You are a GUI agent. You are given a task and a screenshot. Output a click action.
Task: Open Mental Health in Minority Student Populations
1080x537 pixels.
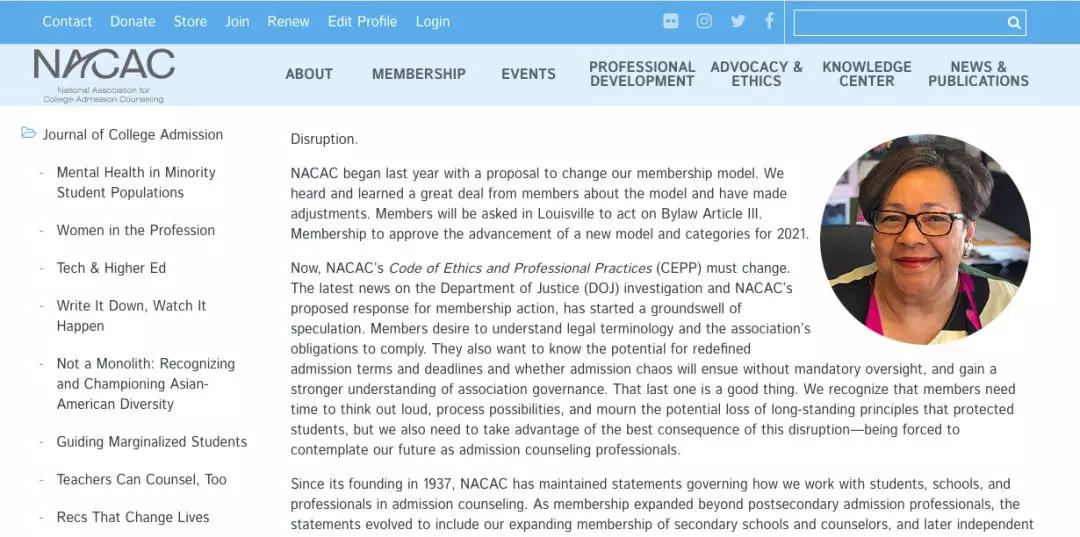(136, 182)
